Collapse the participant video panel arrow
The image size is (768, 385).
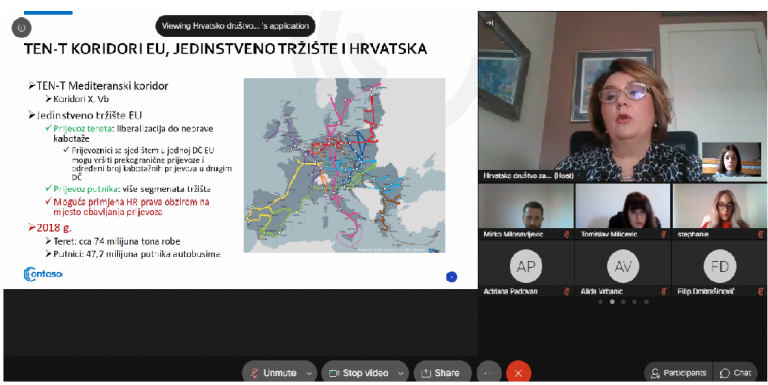coord(488,23)
